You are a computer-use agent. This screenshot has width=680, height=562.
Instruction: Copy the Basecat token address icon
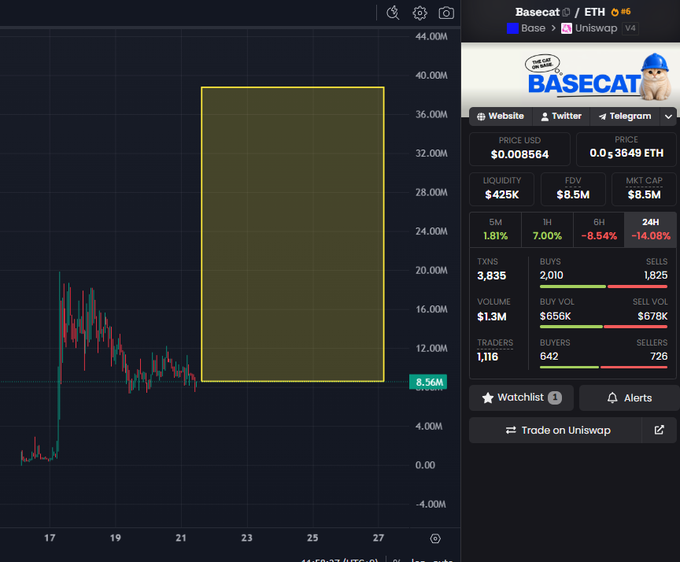[566, 12]
